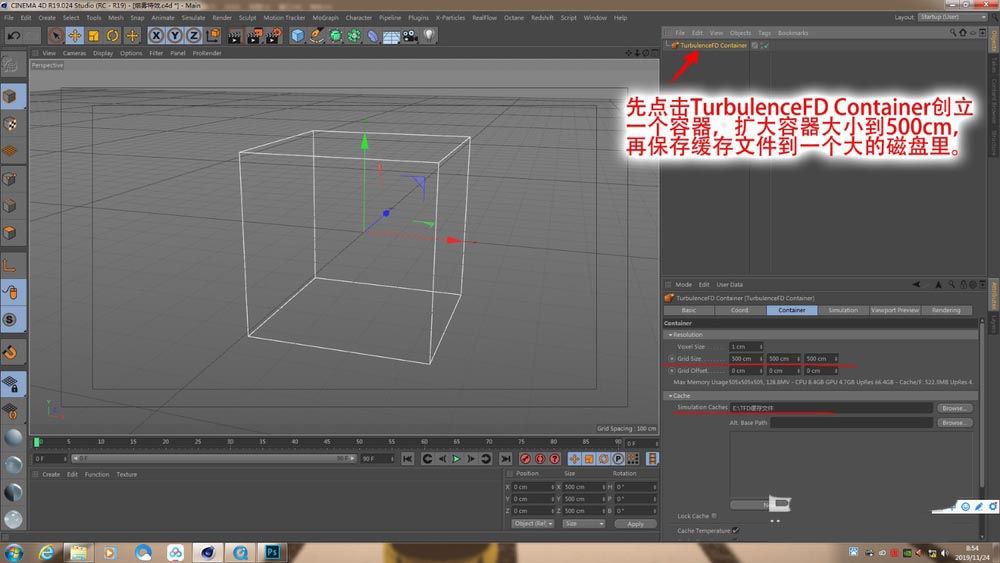Open the spline Pen tool
Viewport: 1000px width, 563px height.
pos(316,36)
